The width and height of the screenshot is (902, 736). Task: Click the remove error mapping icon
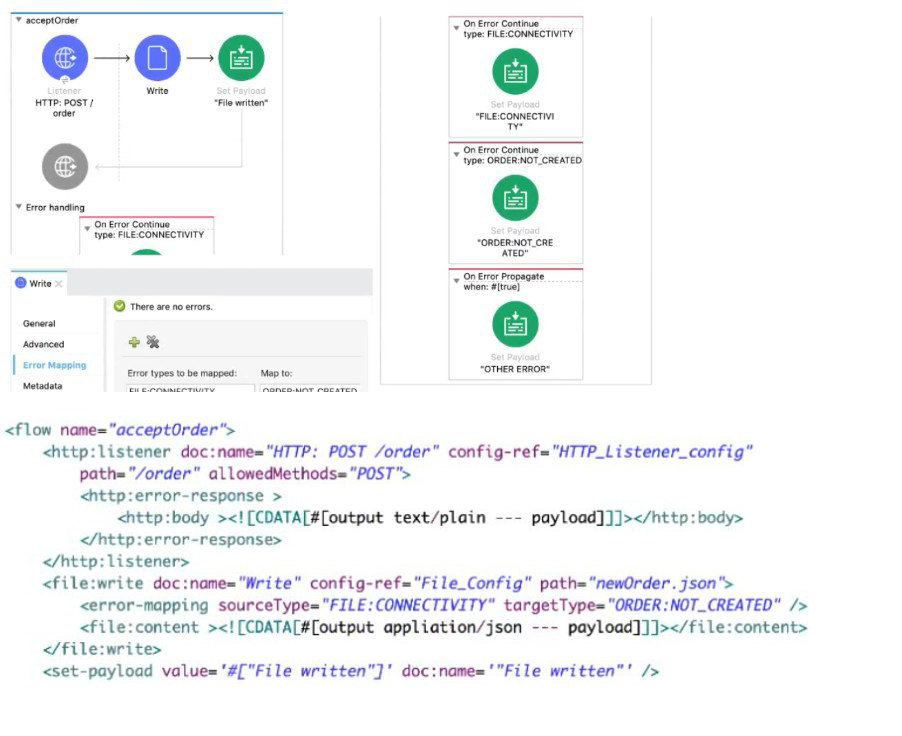(x=152, y=342)
